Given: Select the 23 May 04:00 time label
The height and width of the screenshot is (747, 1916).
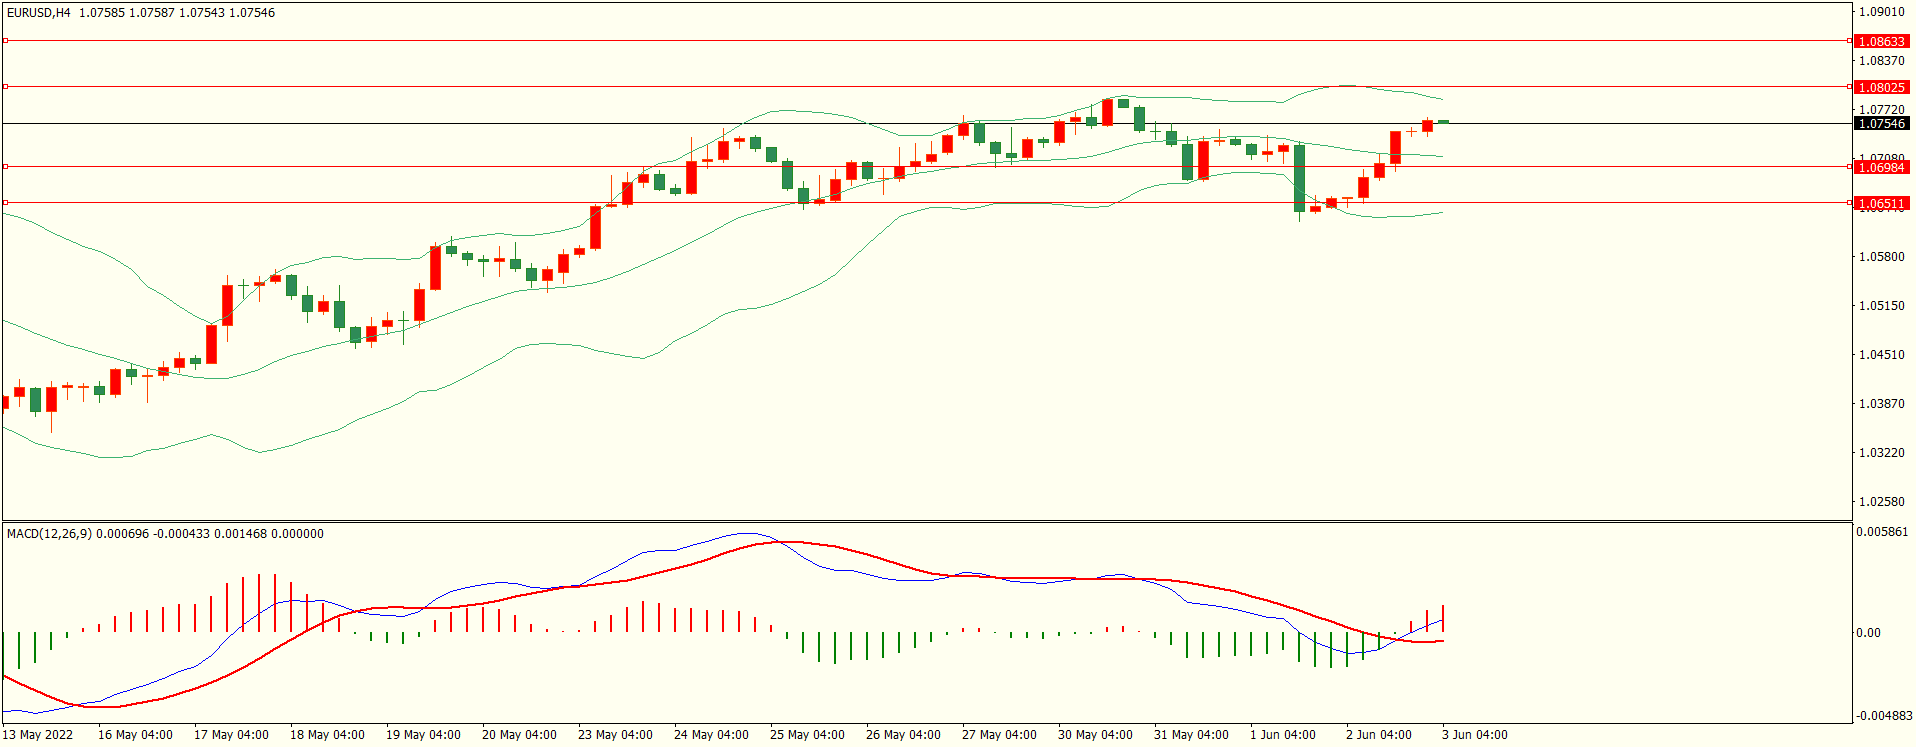Looking at the screenshot, I should tap(615, 735).
